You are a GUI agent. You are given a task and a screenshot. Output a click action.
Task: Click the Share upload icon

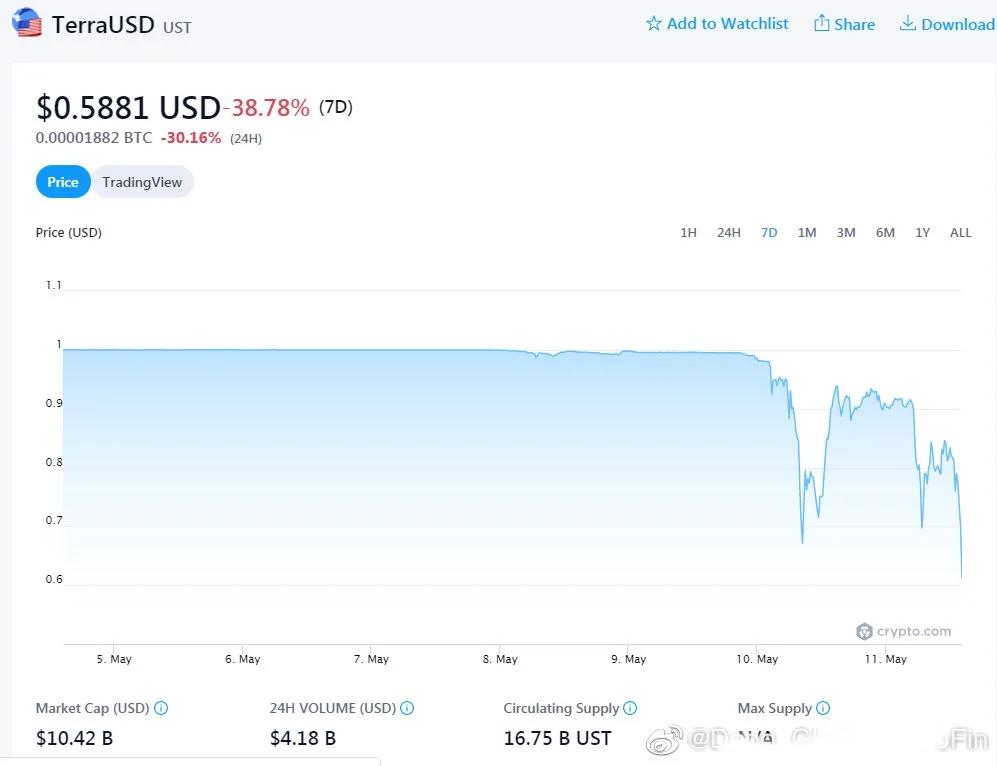[x=822, y=23]
